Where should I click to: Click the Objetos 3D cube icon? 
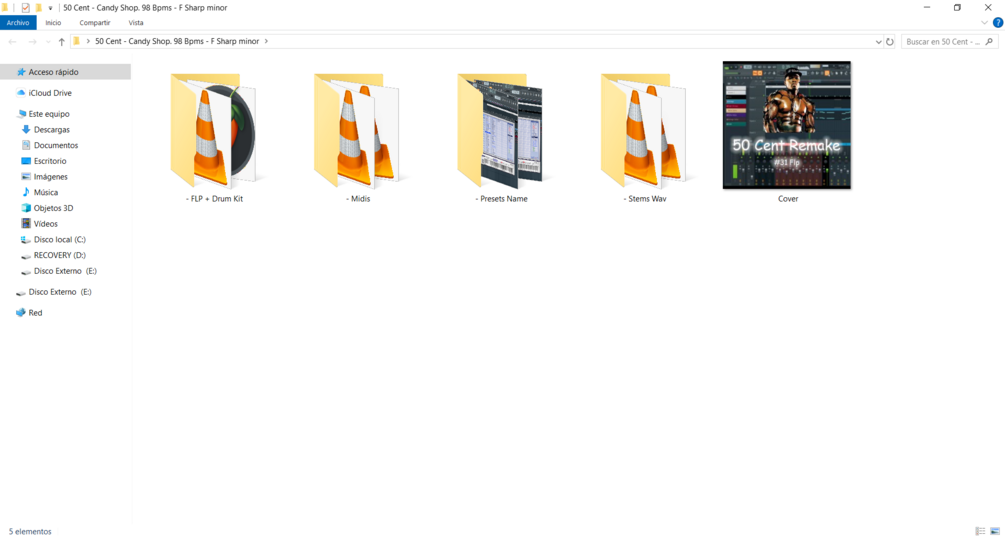[x=26, y=208]
